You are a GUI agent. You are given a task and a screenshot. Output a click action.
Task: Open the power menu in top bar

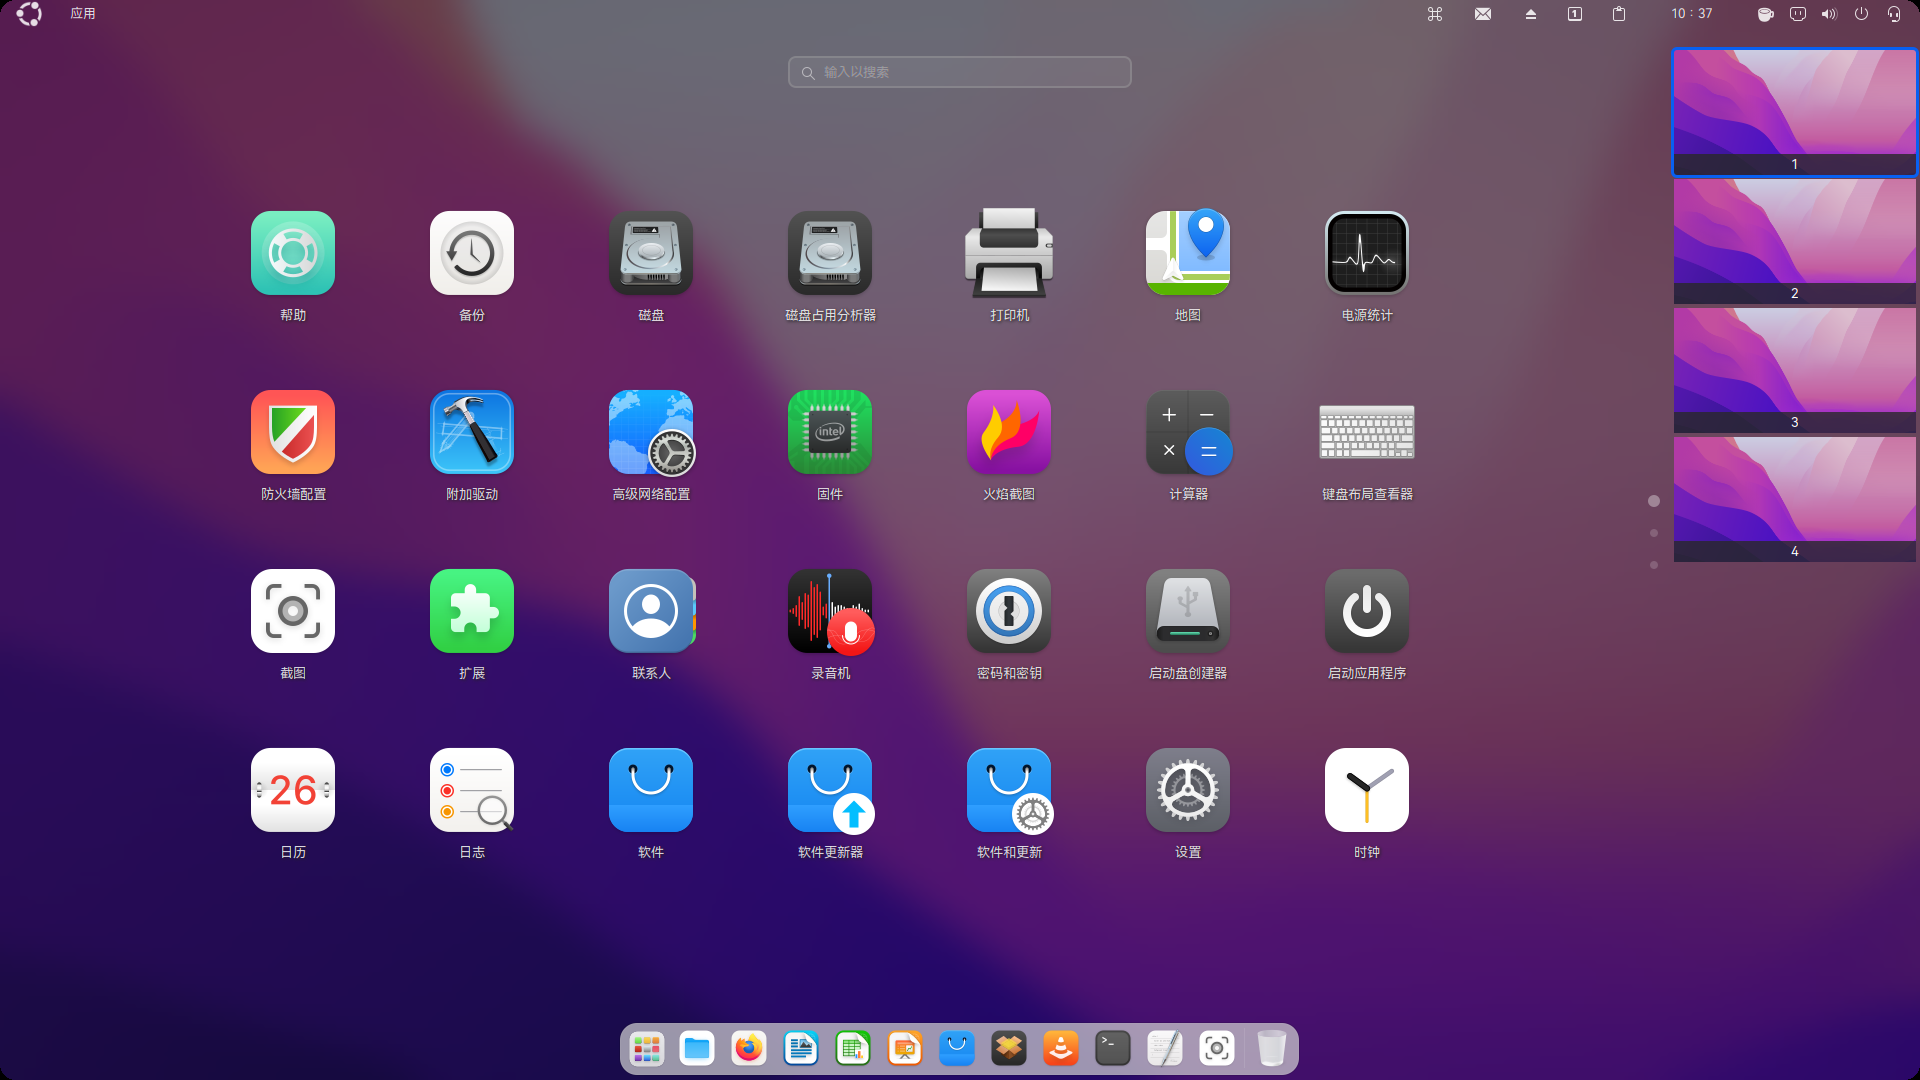pos(1861,14)
